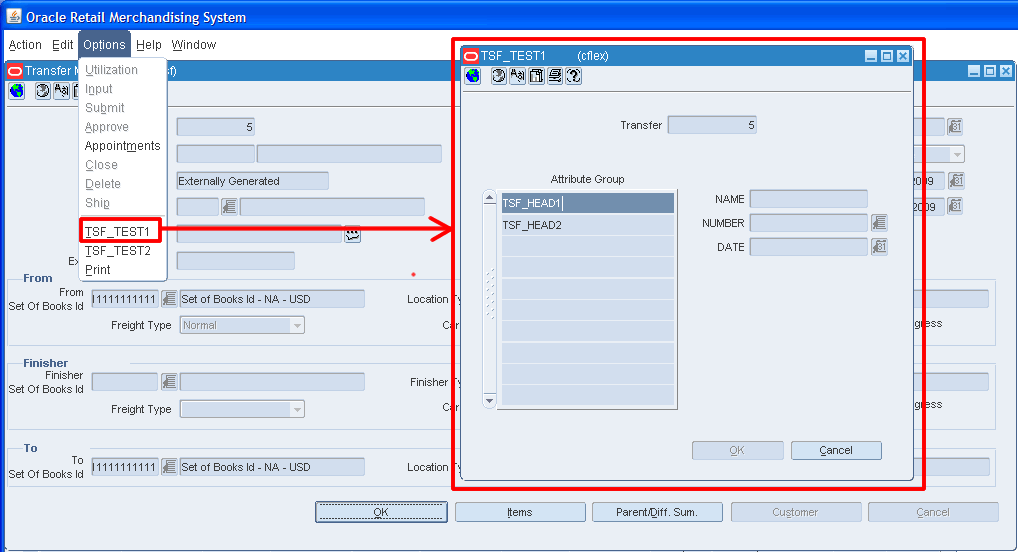Click Attribute Group scrollbar up arrow

[490, 198]
